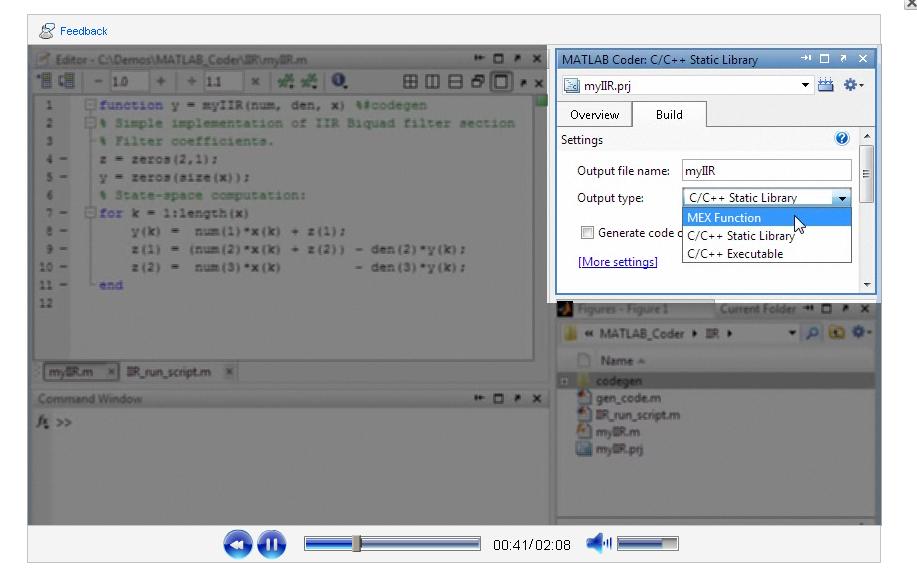Pick C/C++ Static Library in the dropdown list
This screenshot has width=917, height=575.
click(x=740, y=236)
